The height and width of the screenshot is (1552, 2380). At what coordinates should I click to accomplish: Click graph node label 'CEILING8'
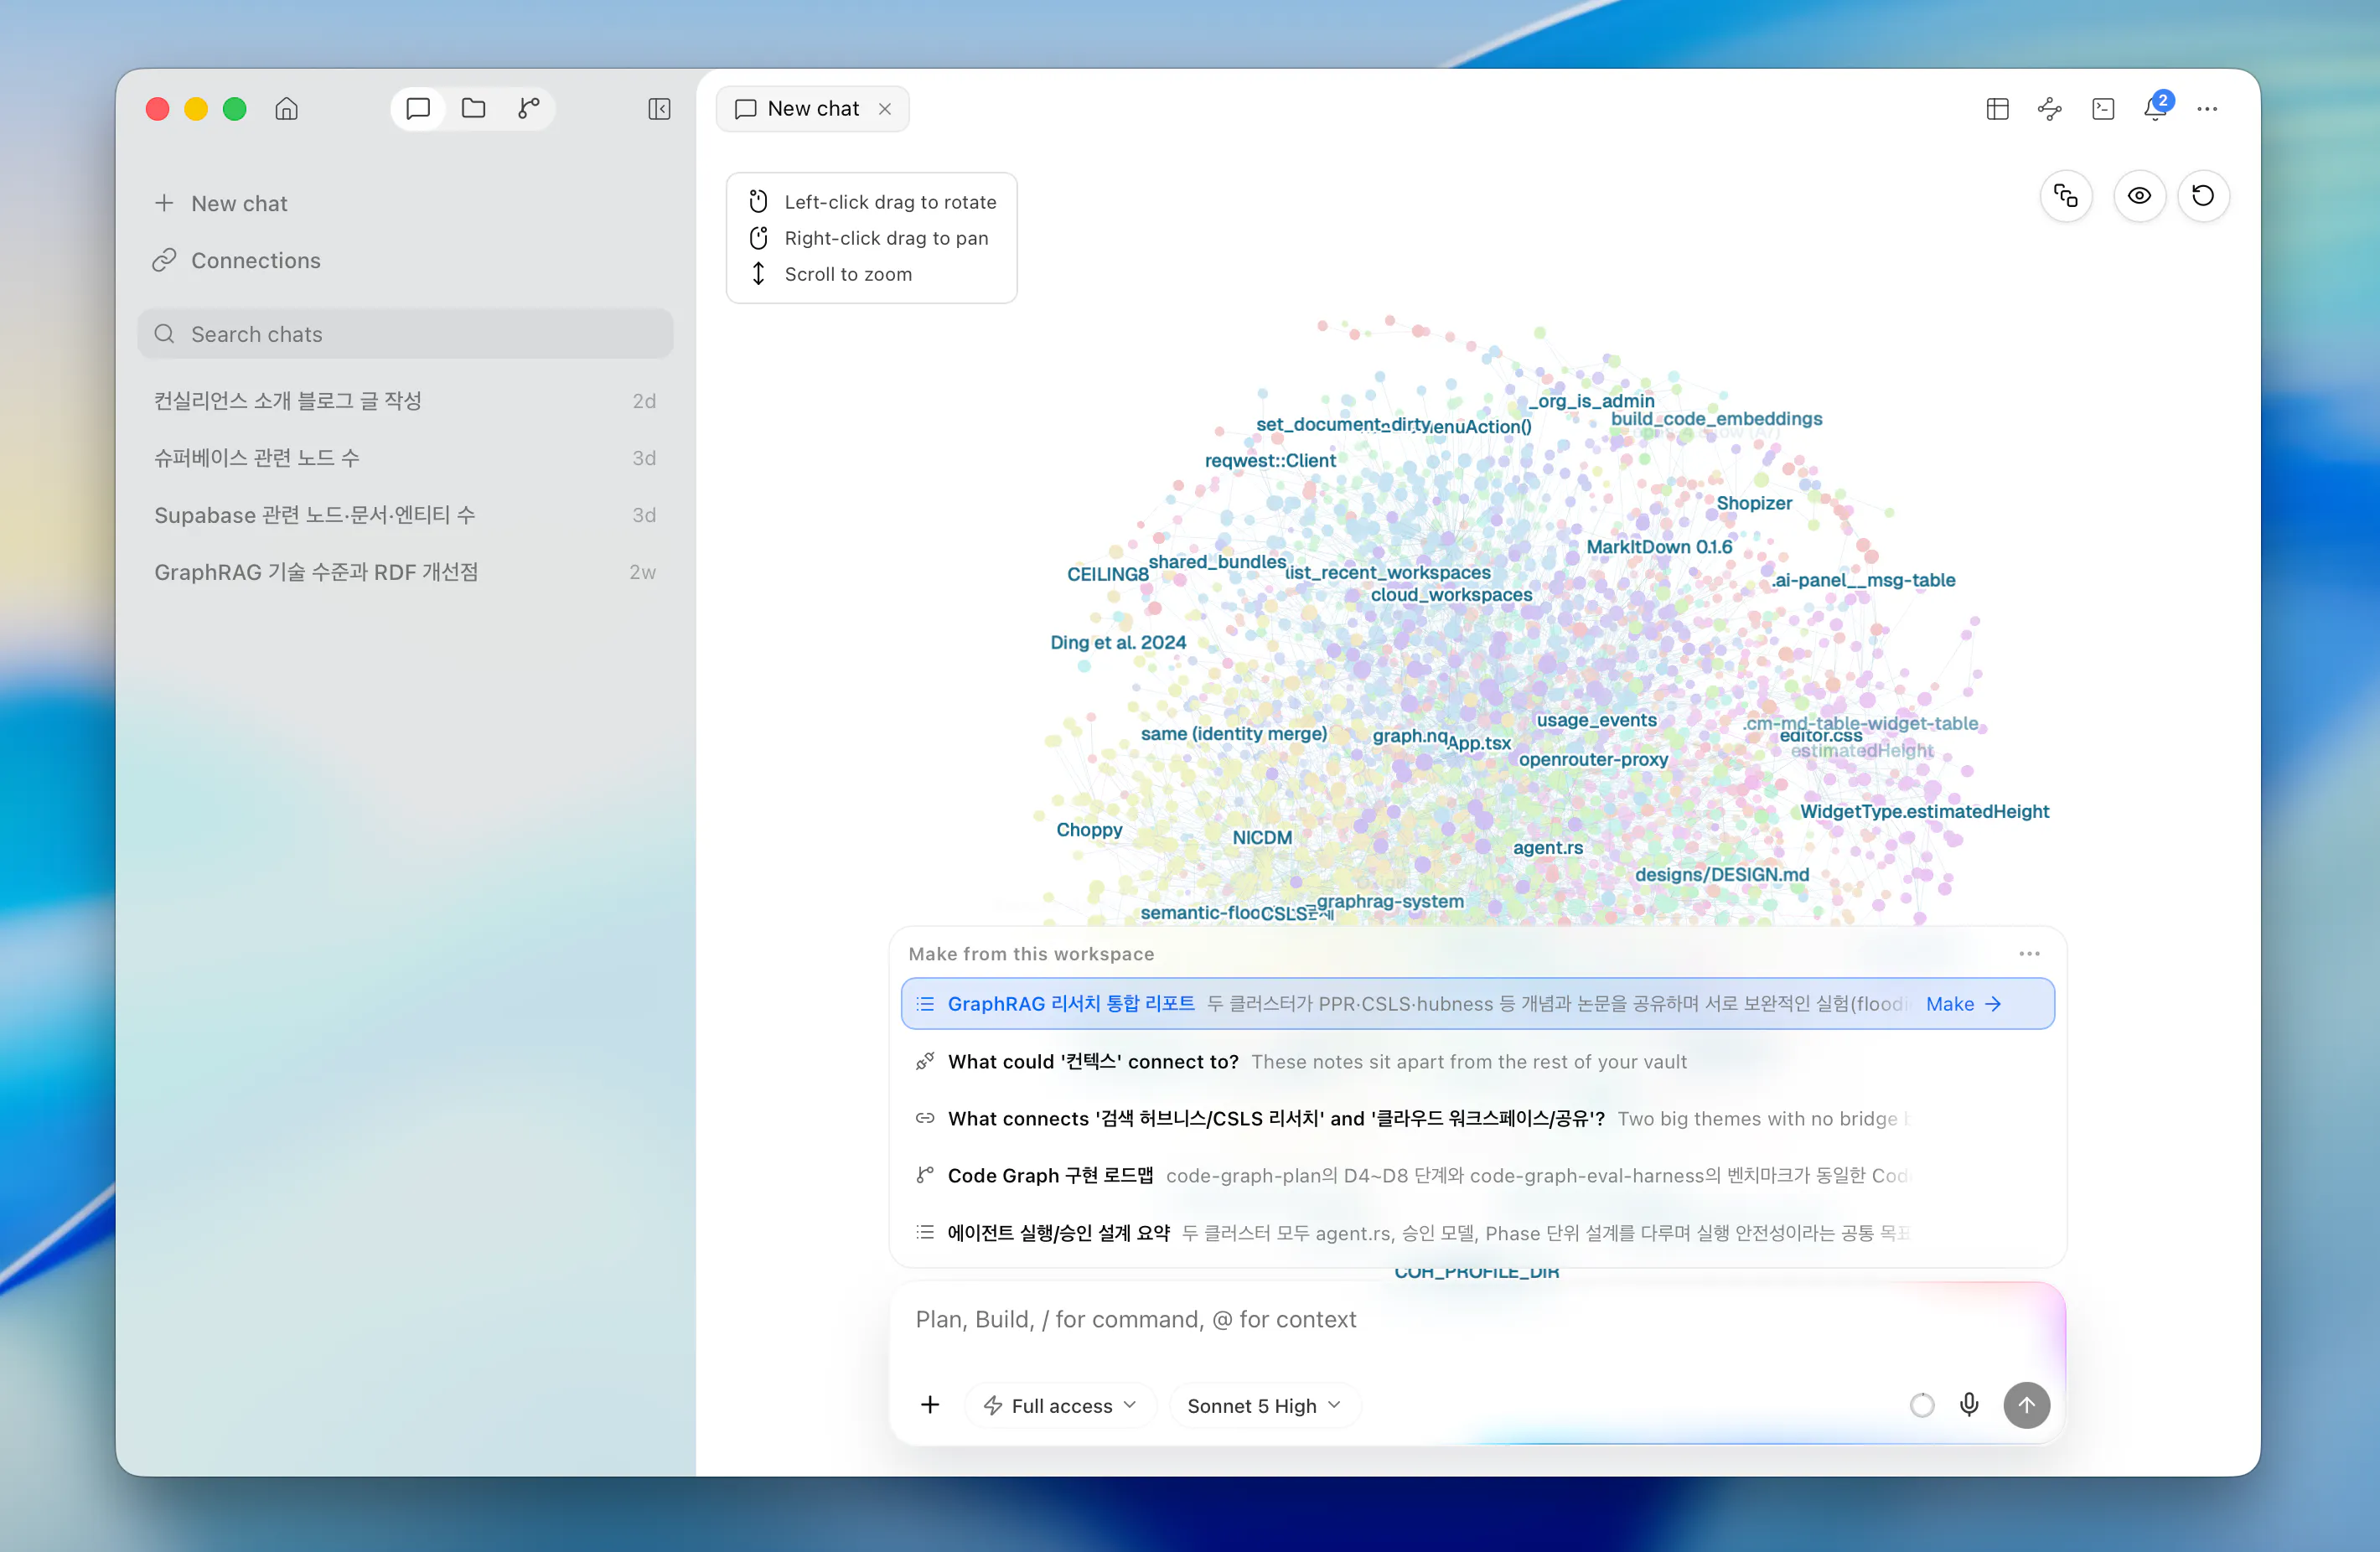pos(1107,573)
